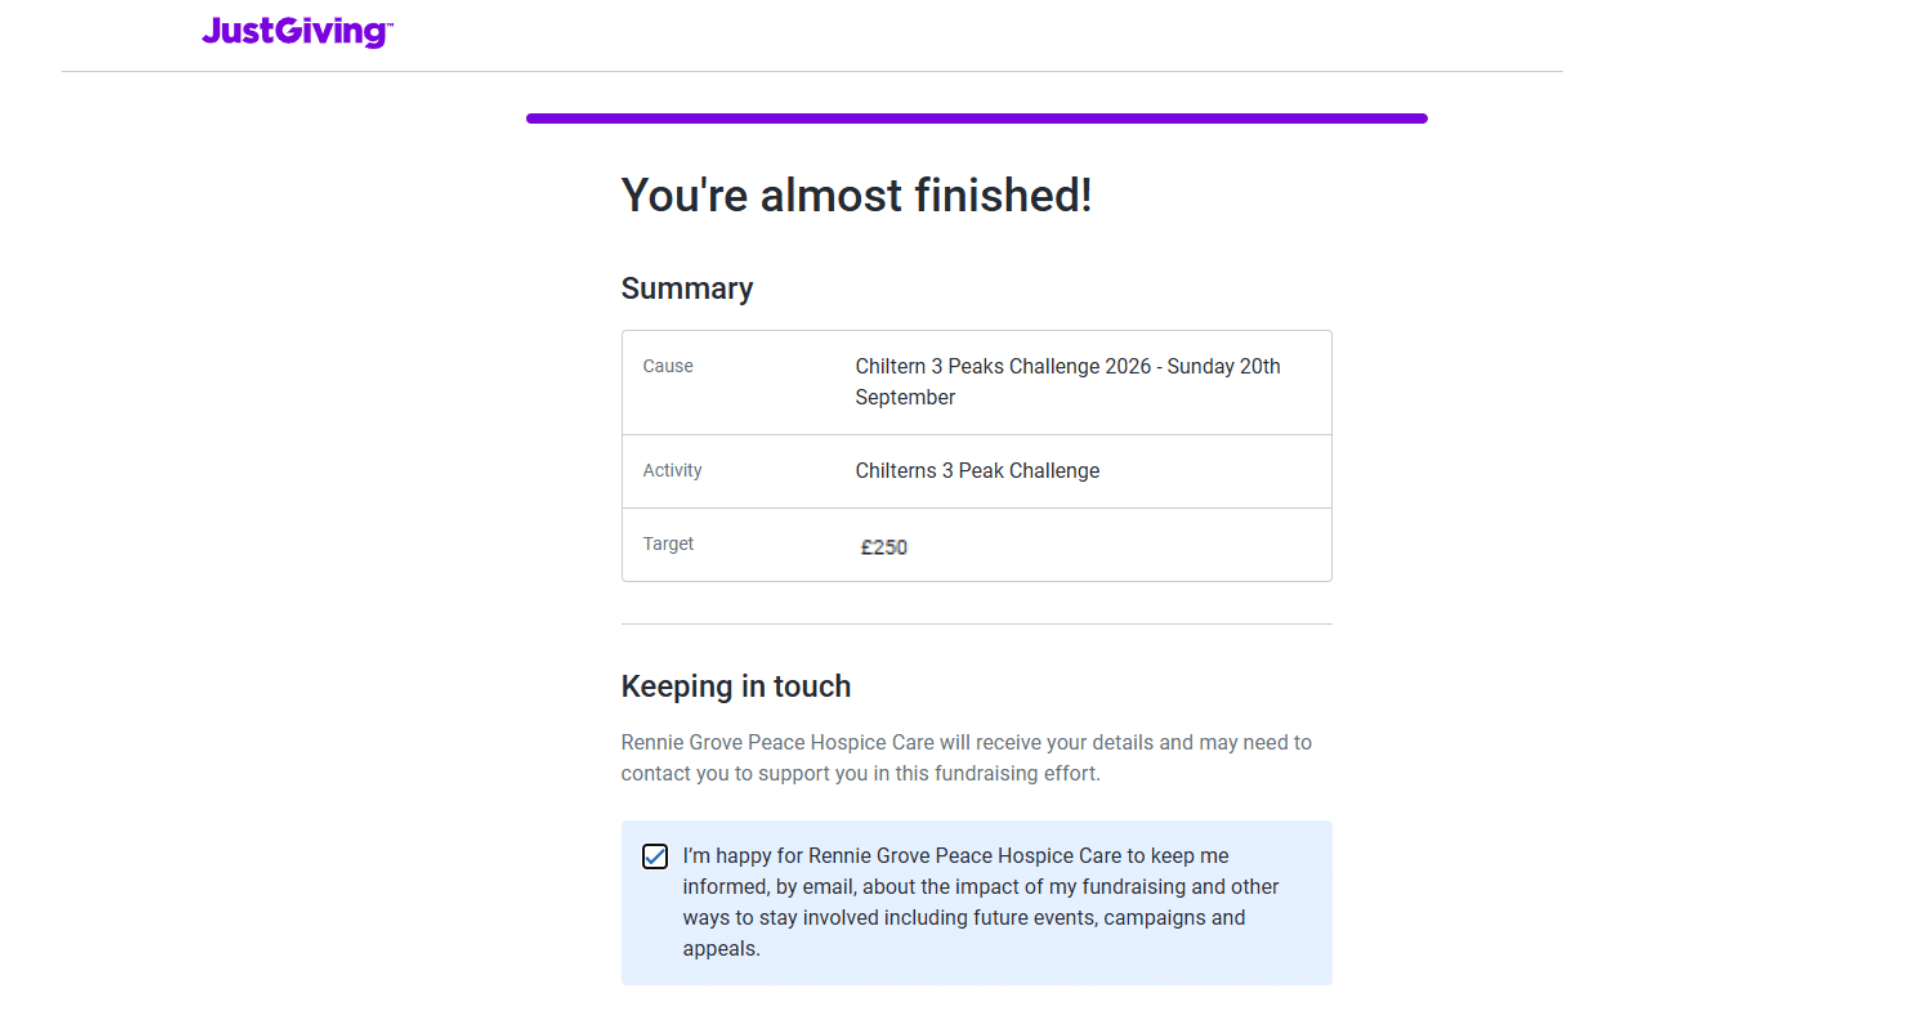This screenshot has height=1010, width=1920.
Task: Click the Chiltern 3 Peaks Challenge 2026 text
Action: point(1067,367)
